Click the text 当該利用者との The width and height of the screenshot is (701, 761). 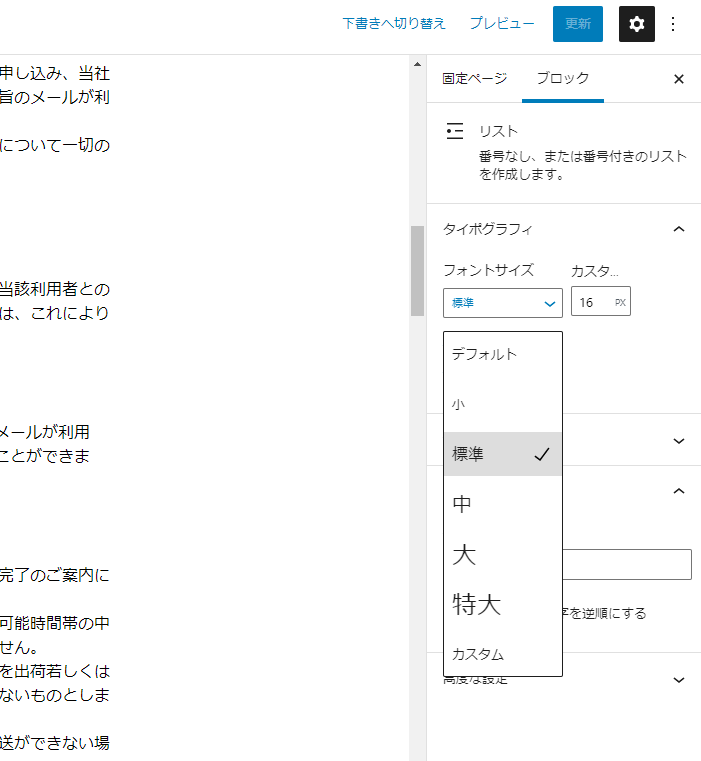tap(54, 289)
